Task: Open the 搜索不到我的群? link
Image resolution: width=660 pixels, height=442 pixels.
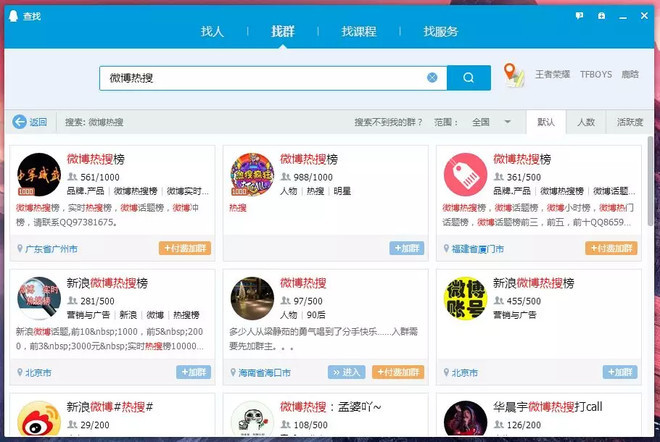Action: 388,122
